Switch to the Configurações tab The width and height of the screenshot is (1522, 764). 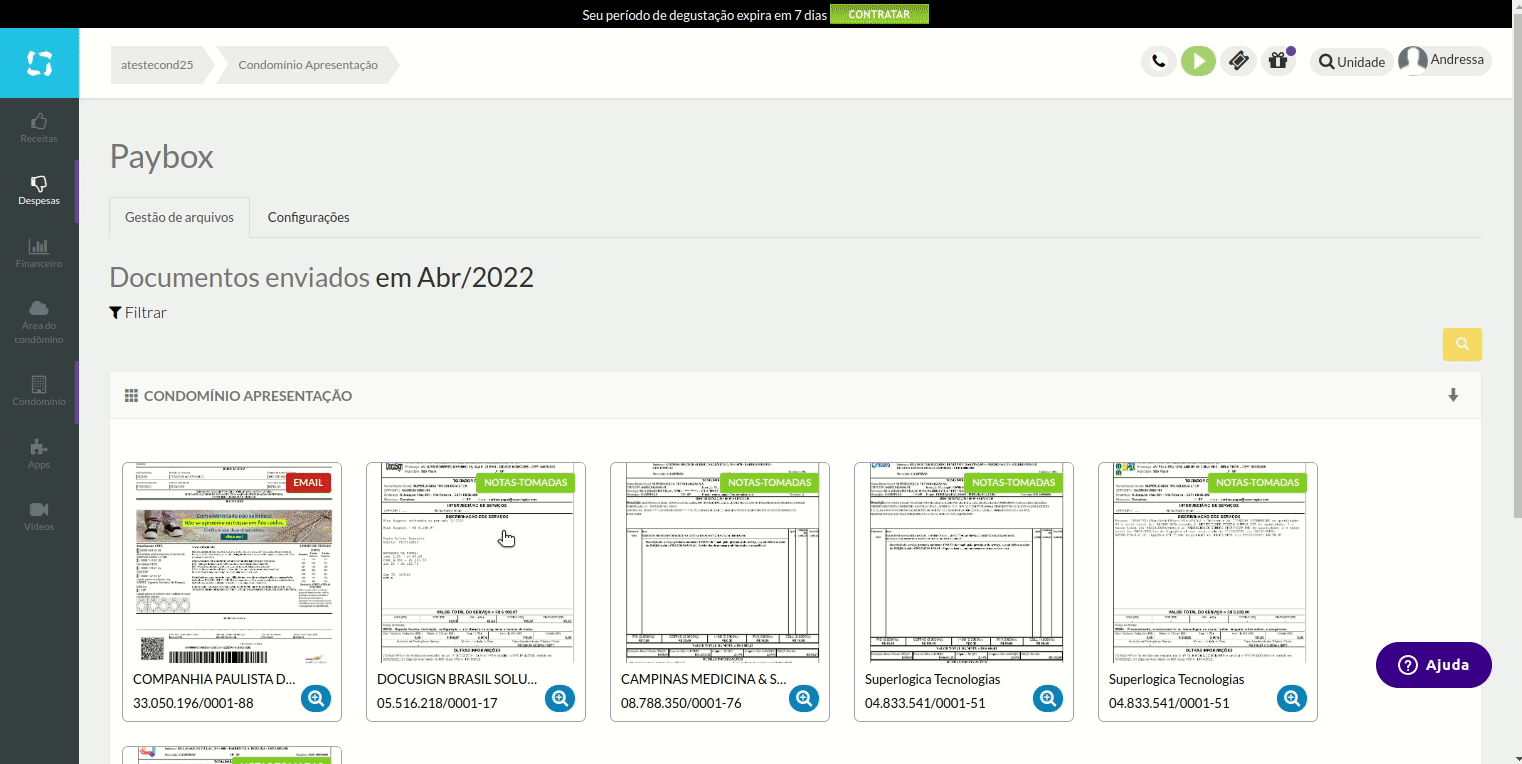pyautogui.click(x=308, y=217)
